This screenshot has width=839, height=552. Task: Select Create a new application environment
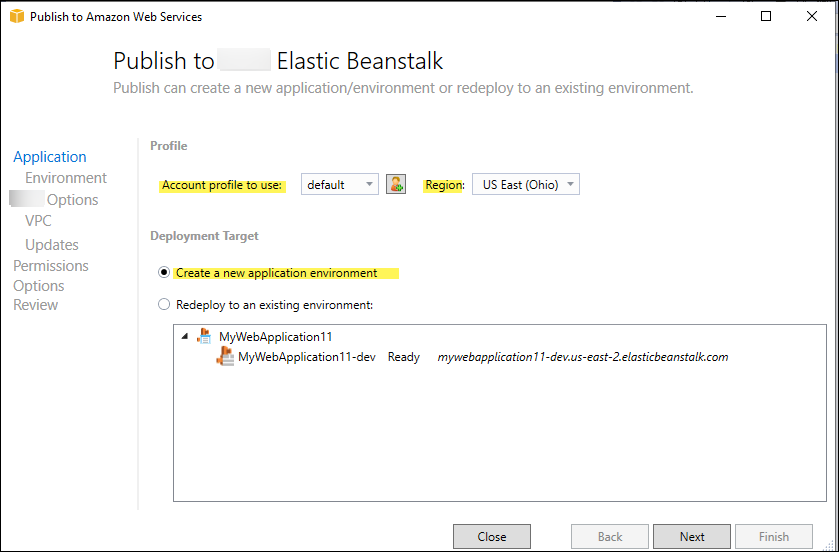(165, 273)
